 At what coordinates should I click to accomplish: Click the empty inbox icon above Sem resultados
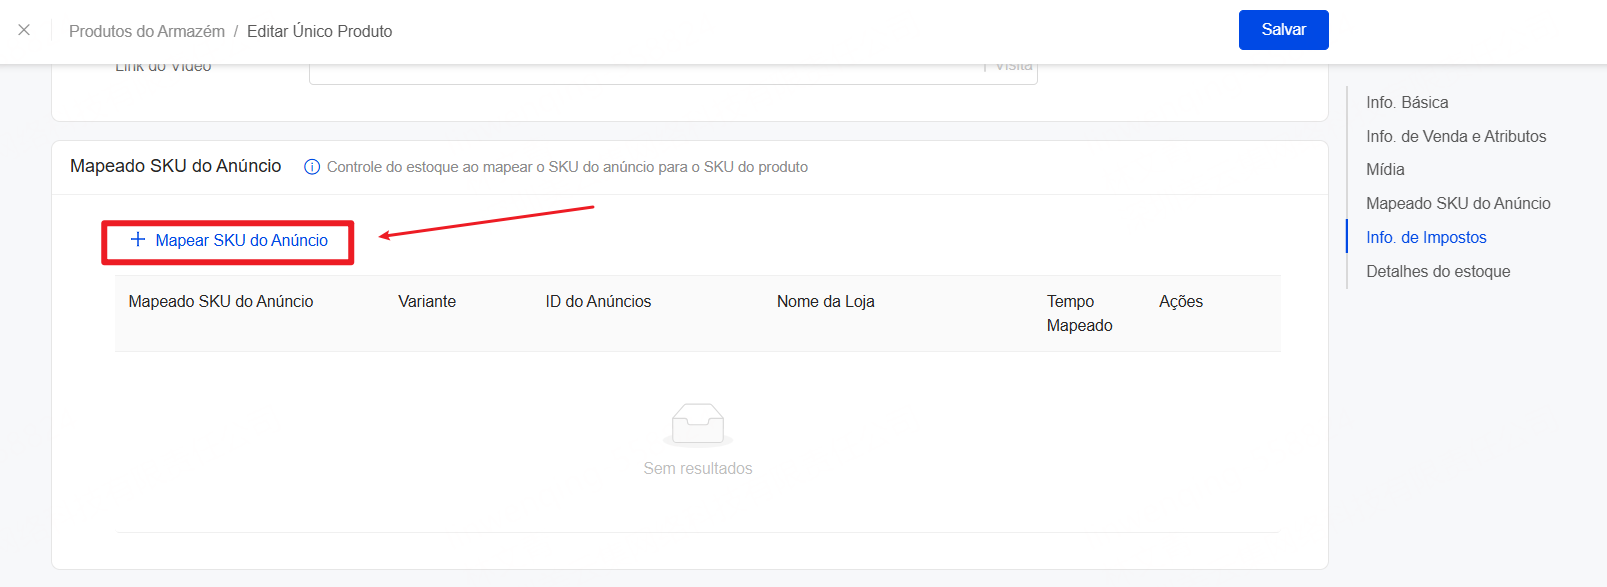coord(697,424)
